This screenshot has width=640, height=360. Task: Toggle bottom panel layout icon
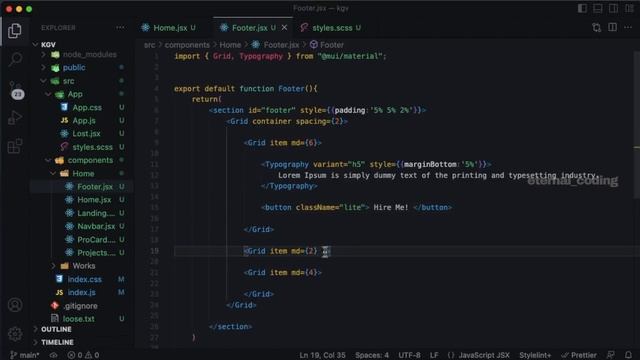click(x=598, y=9)
